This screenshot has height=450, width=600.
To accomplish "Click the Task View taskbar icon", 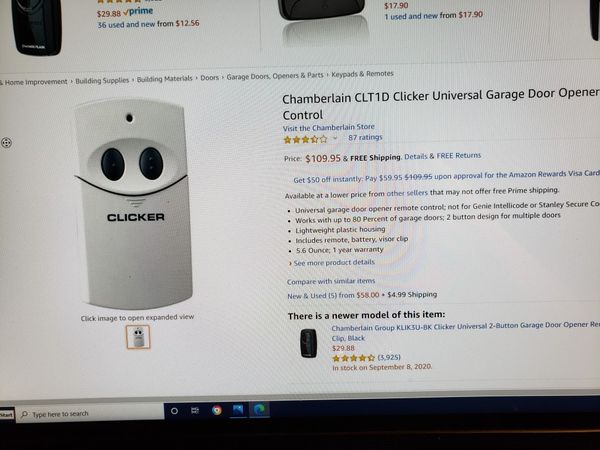I will tap(195, 411).
